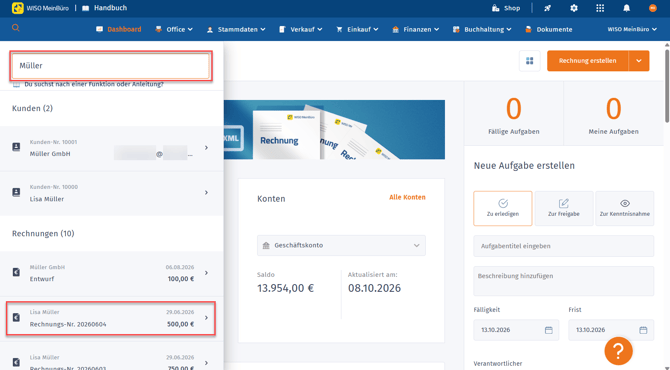Open the Frist calendar icon
The width and height of the screenshot is (670, 370).
point(643,330)
